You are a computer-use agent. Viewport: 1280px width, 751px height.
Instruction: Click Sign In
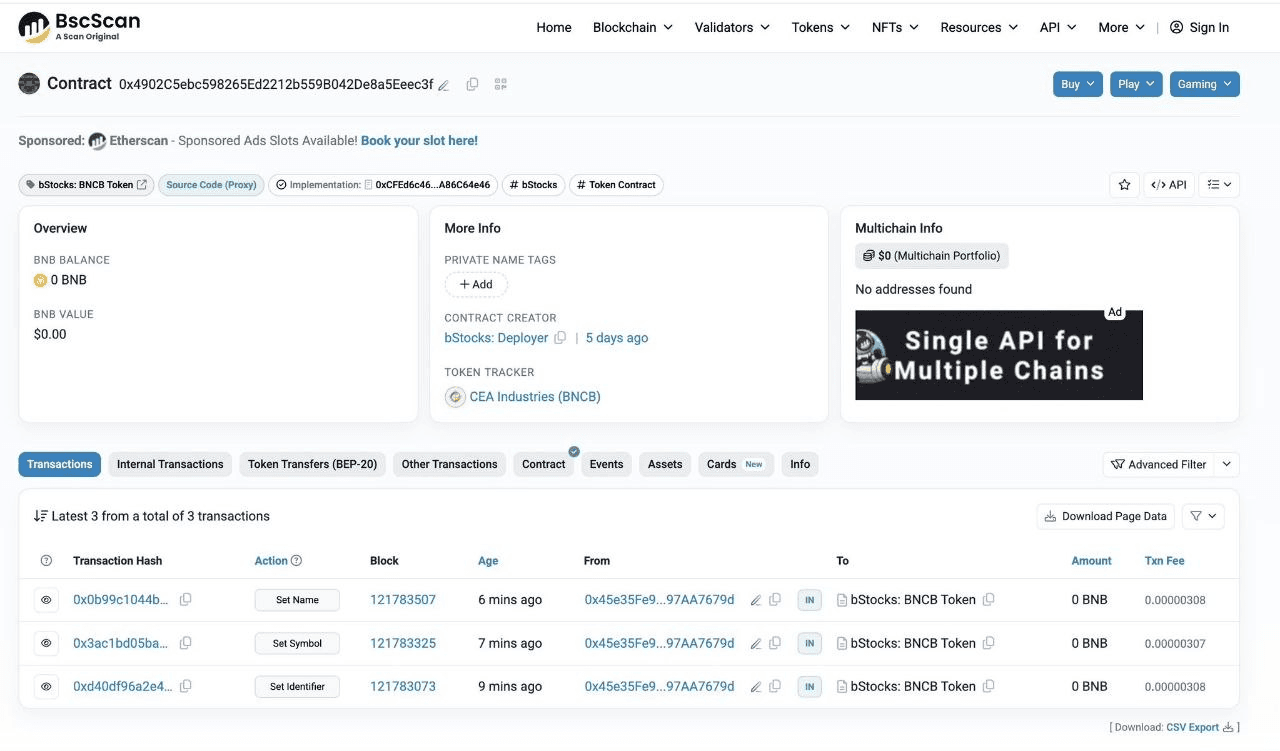point(1199,27)
